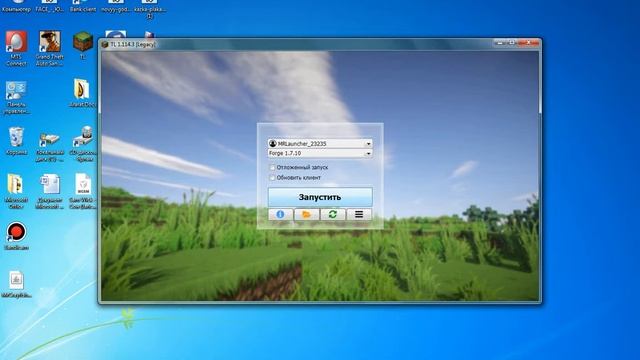Select the red-circle Bandicam desktop icon
Viewport: 640px width, 360px height.
(16, 235)
